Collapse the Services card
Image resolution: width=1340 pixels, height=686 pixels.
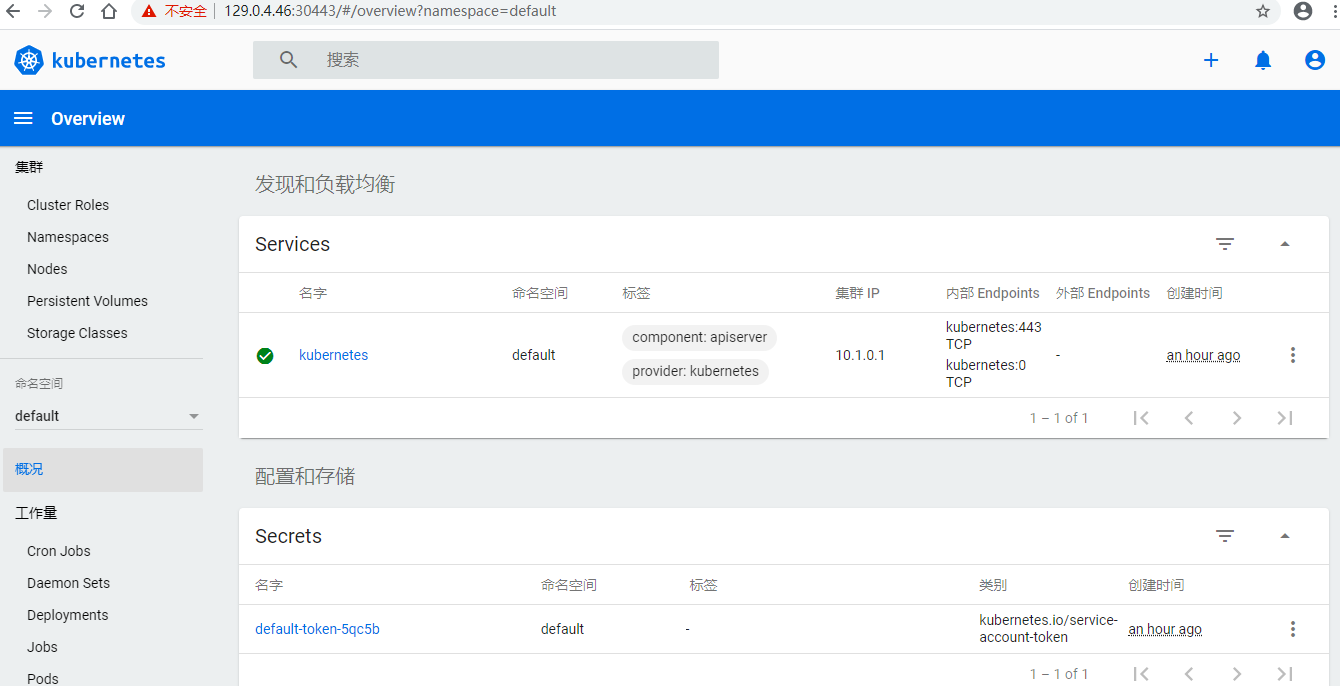coord(1285,244)
